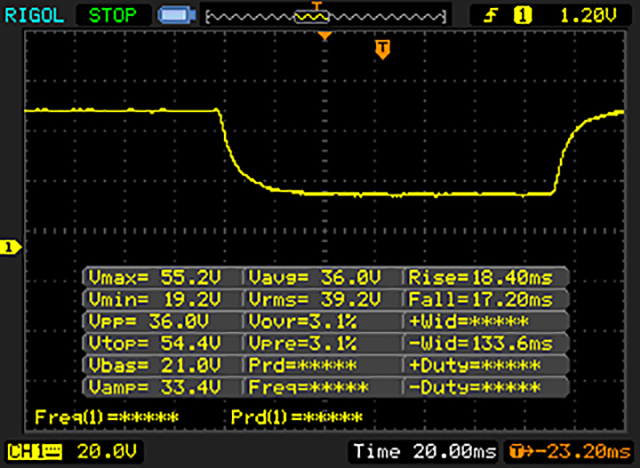Click the Time 20.00ms timebase readout
640x468 pixels.
click(424, 452)
